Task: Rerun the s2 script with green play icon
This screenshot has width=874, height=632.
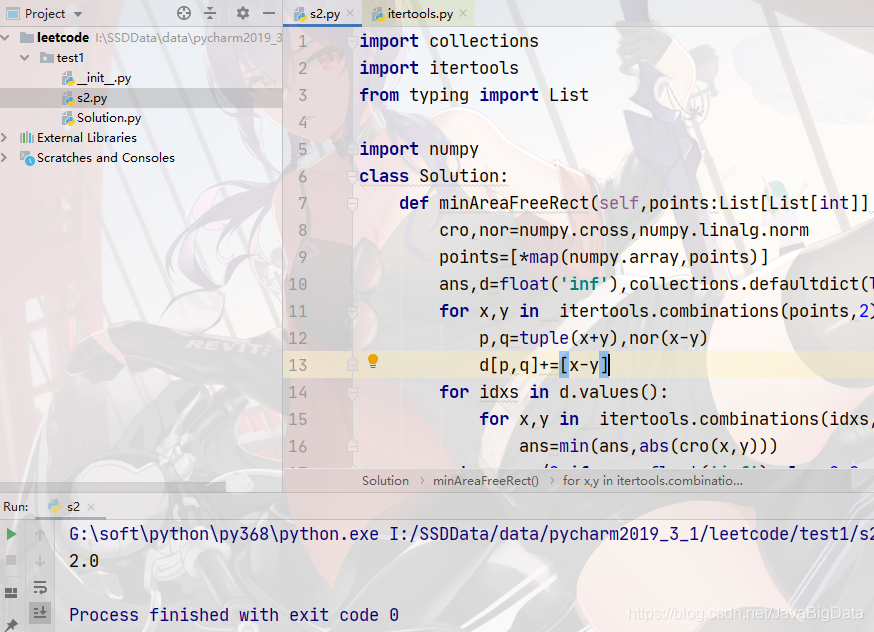Action: [x=11, y=533]
